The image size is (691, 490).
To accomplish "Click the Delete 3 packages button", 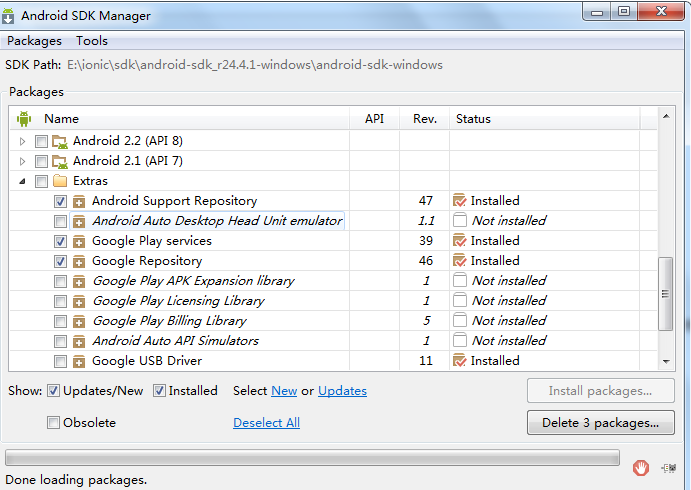I will tap(601, 423).
